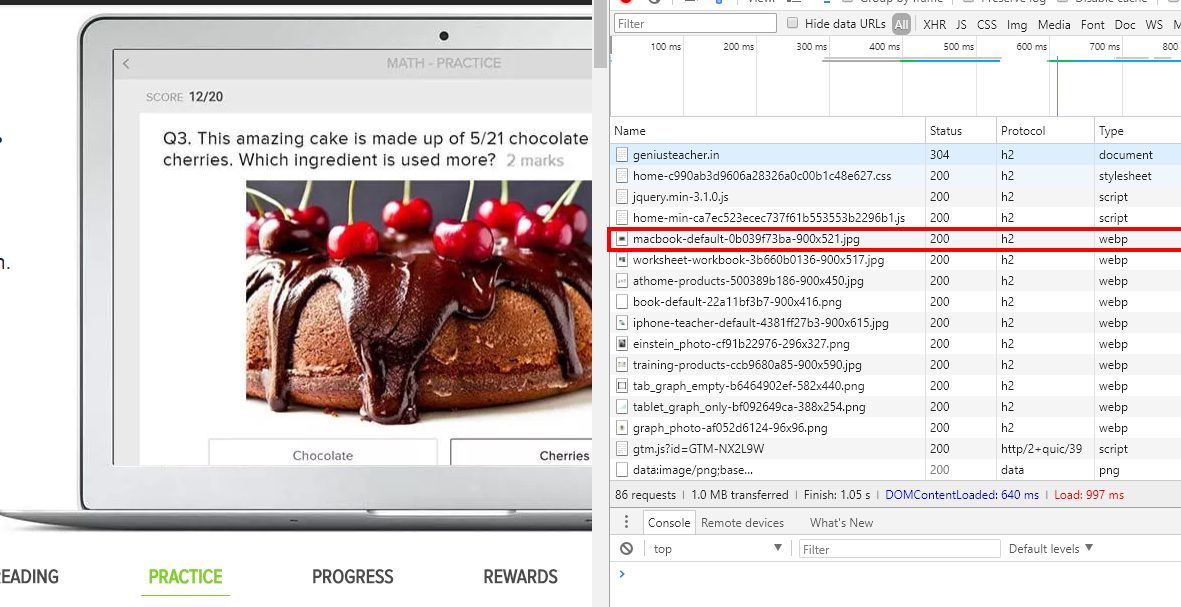Image resolution: width=1181 pixels, height=607 pixels.
Task: Click the 86 requests summary text
Action: coord(645,496)
